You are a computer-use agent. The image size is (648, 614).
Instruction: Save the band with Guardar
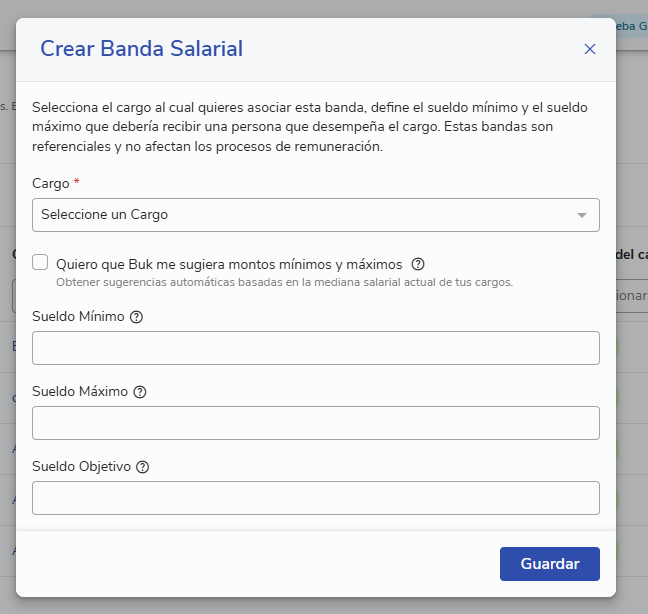coord(550,564)
